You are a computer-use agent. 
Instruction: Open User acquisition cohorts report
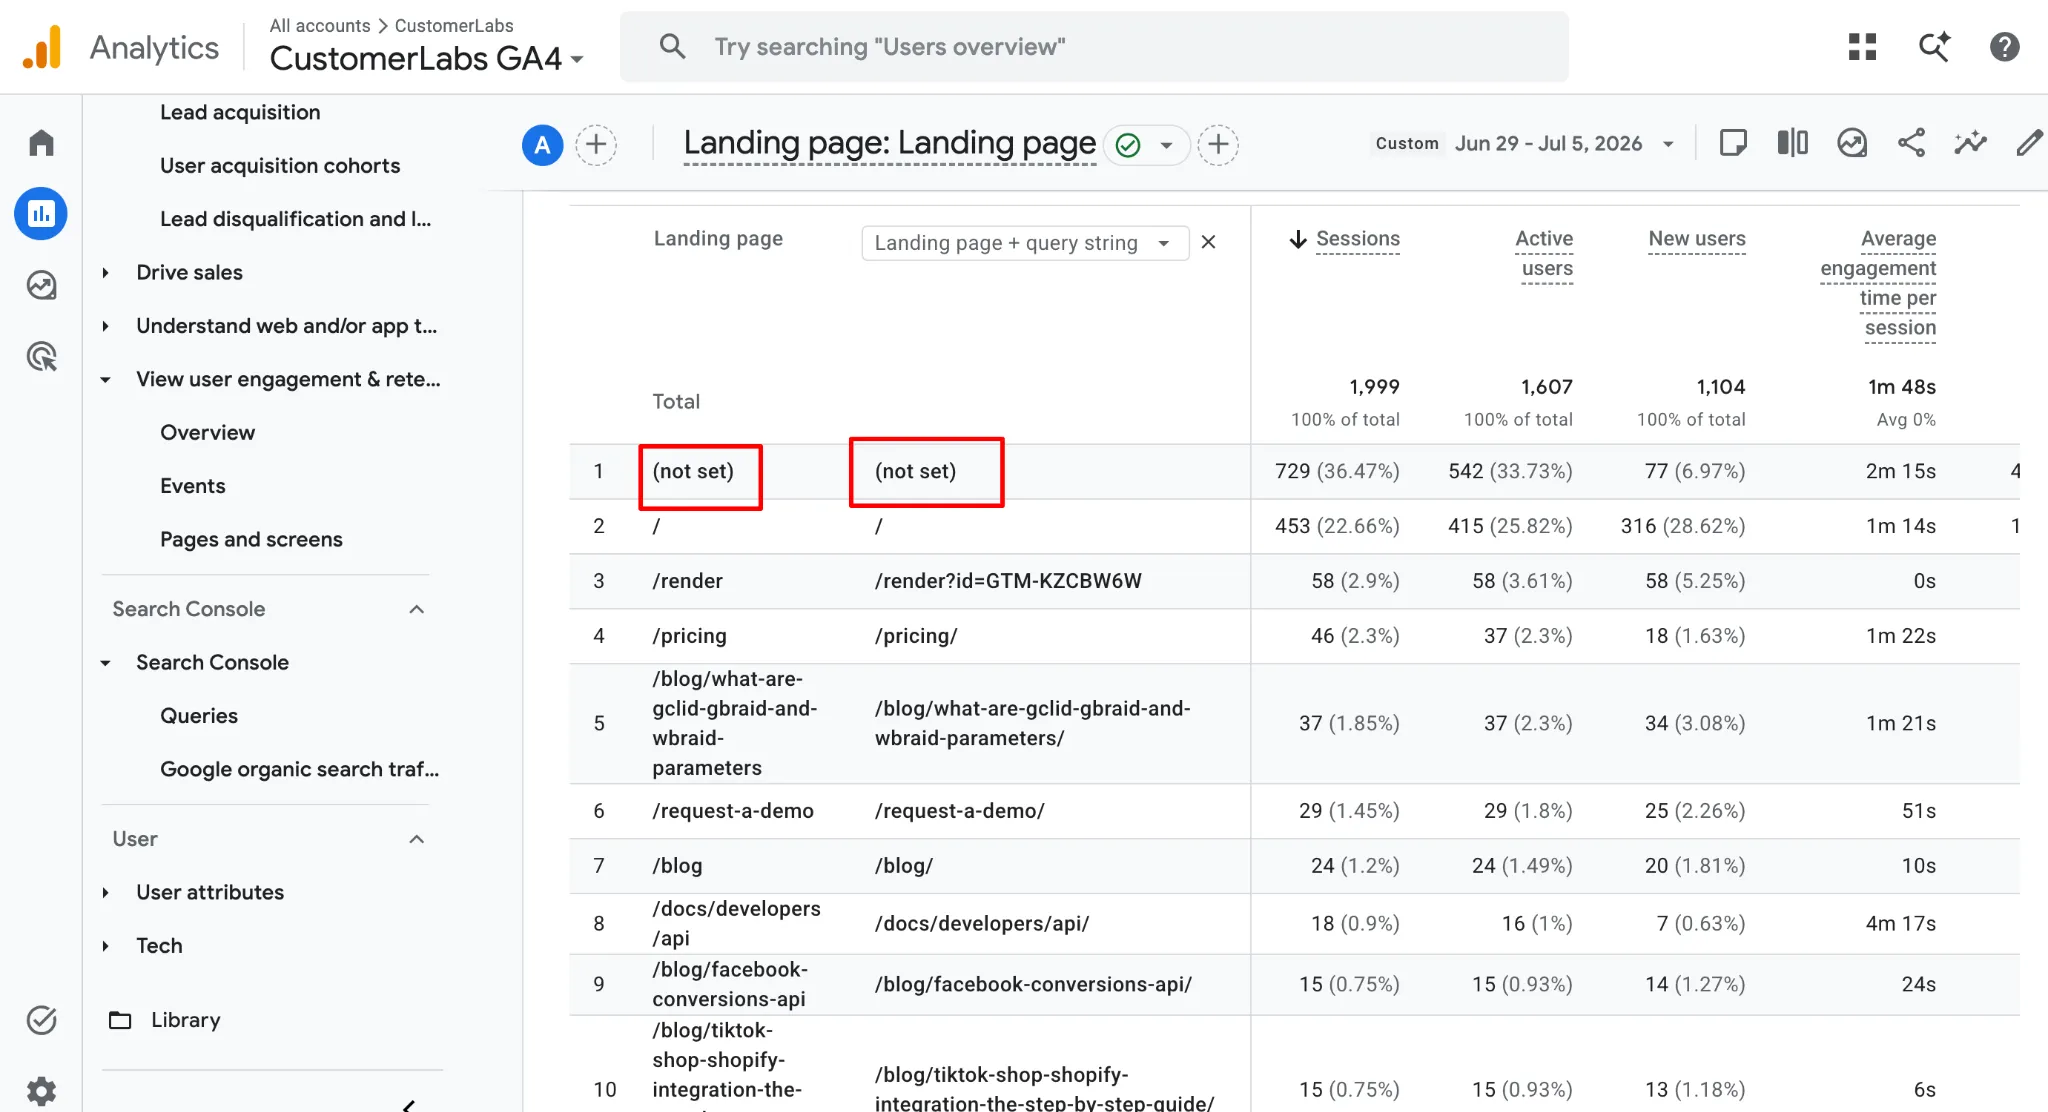(x=280, y=166)
